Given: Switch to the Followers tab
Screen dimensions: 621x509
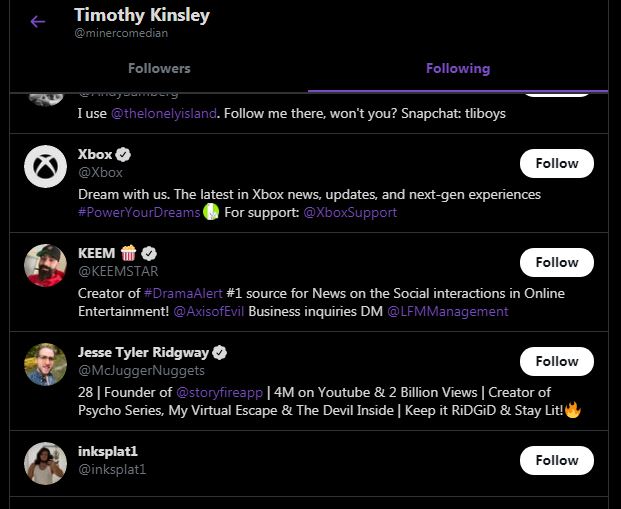Looking at the screenshot, I should (x=159, y=69).
